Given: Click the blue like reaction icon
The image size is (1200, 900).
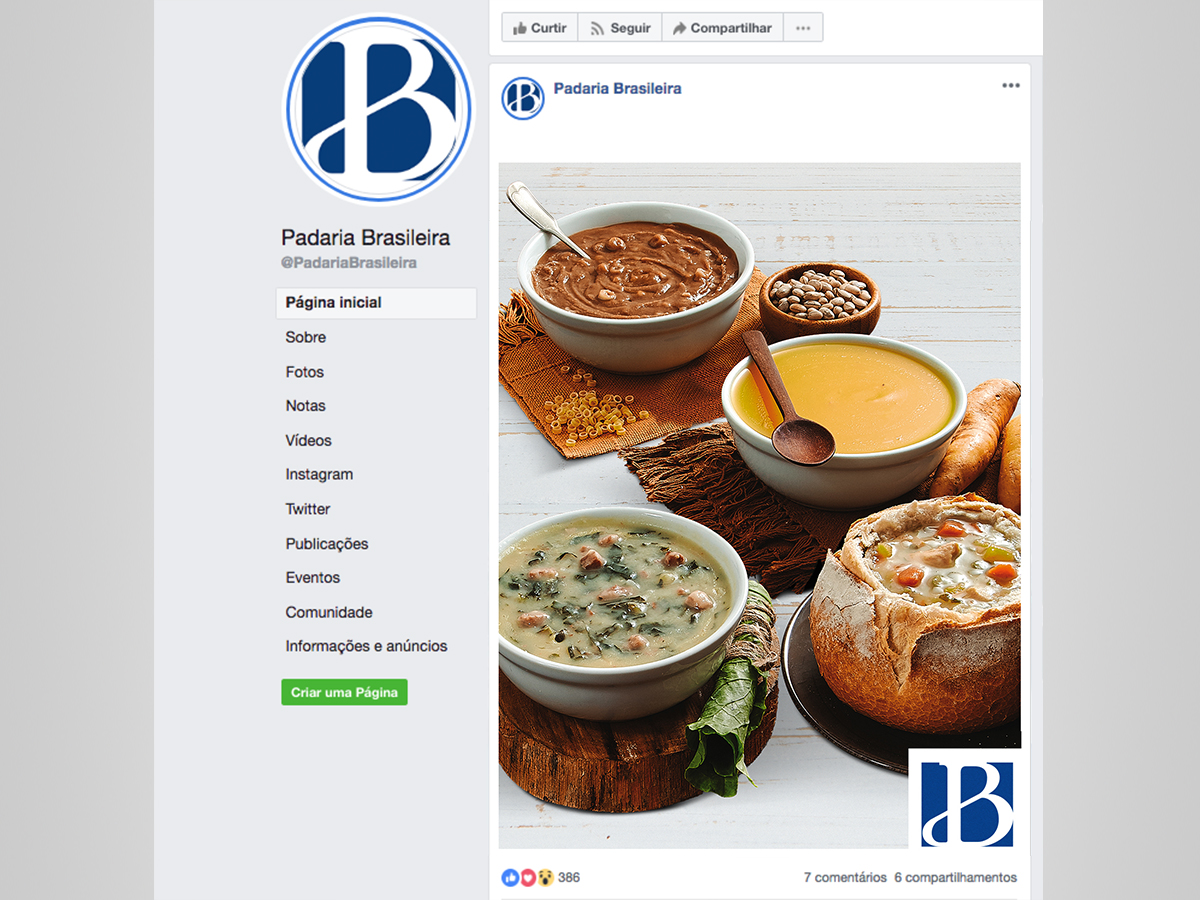Looking at the screenshot, I should click(x=510, y=878).
